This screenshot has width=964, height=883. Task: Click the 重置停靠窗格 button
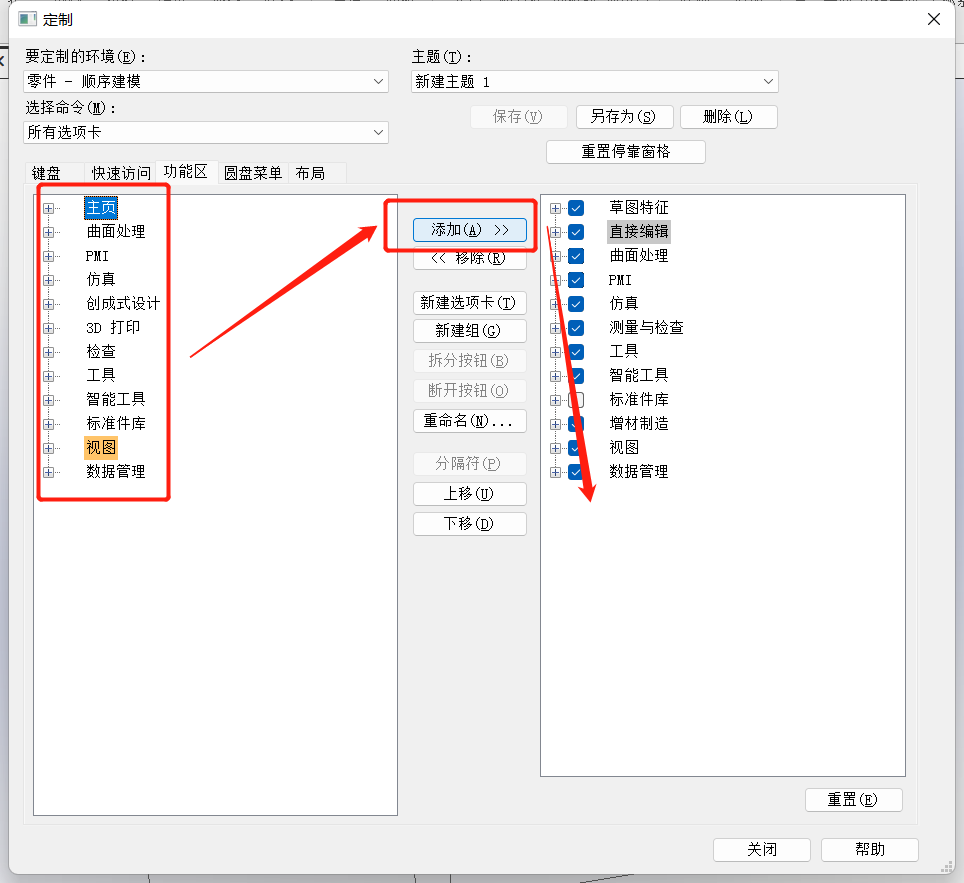[626, 152]
